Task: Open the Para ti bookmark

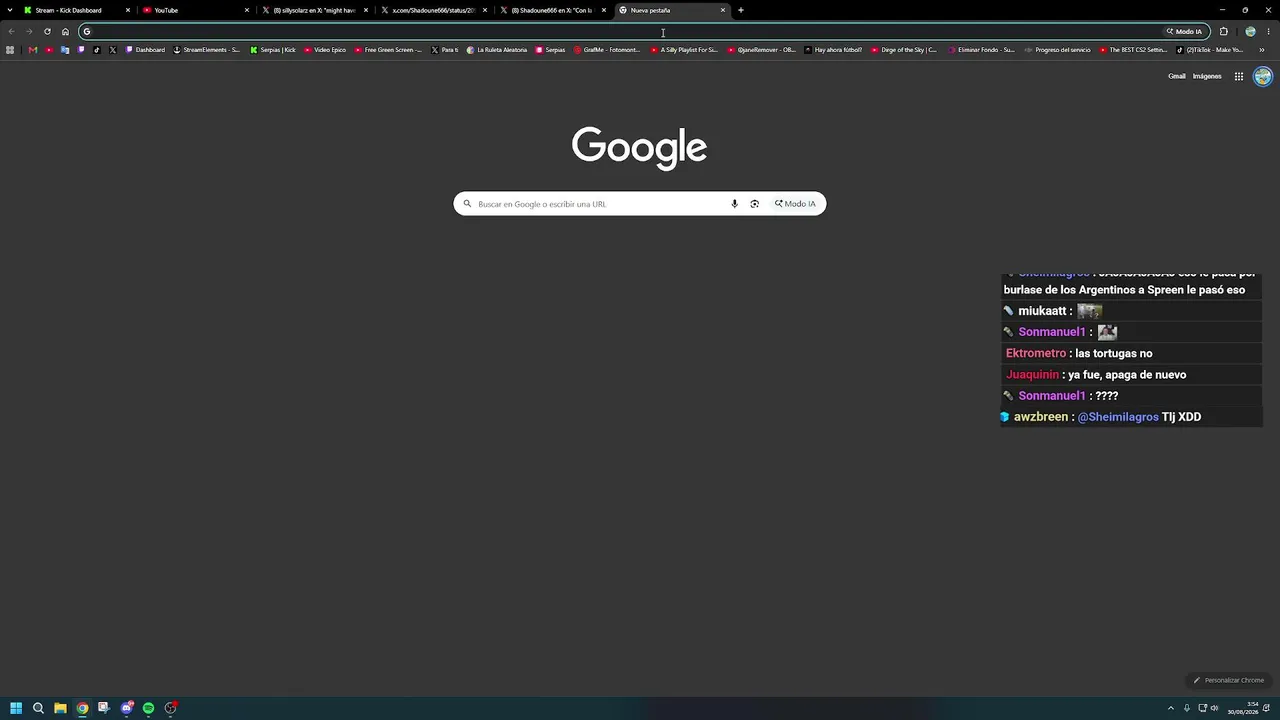Action: [444, 50]
